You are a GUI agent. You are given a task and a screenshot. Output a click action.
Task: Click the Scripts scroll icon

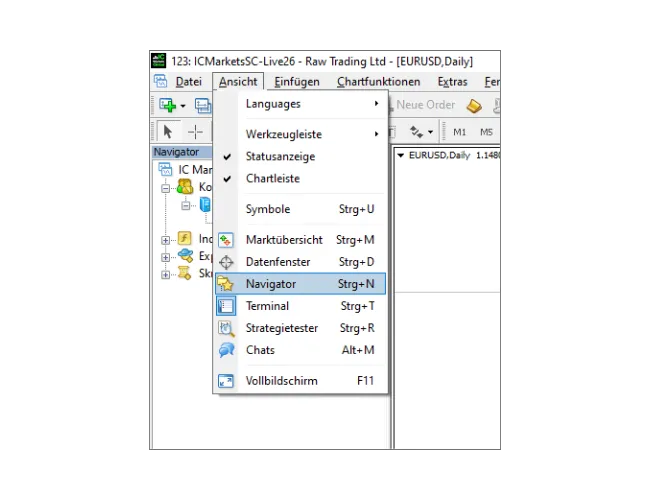coord(184,273)
